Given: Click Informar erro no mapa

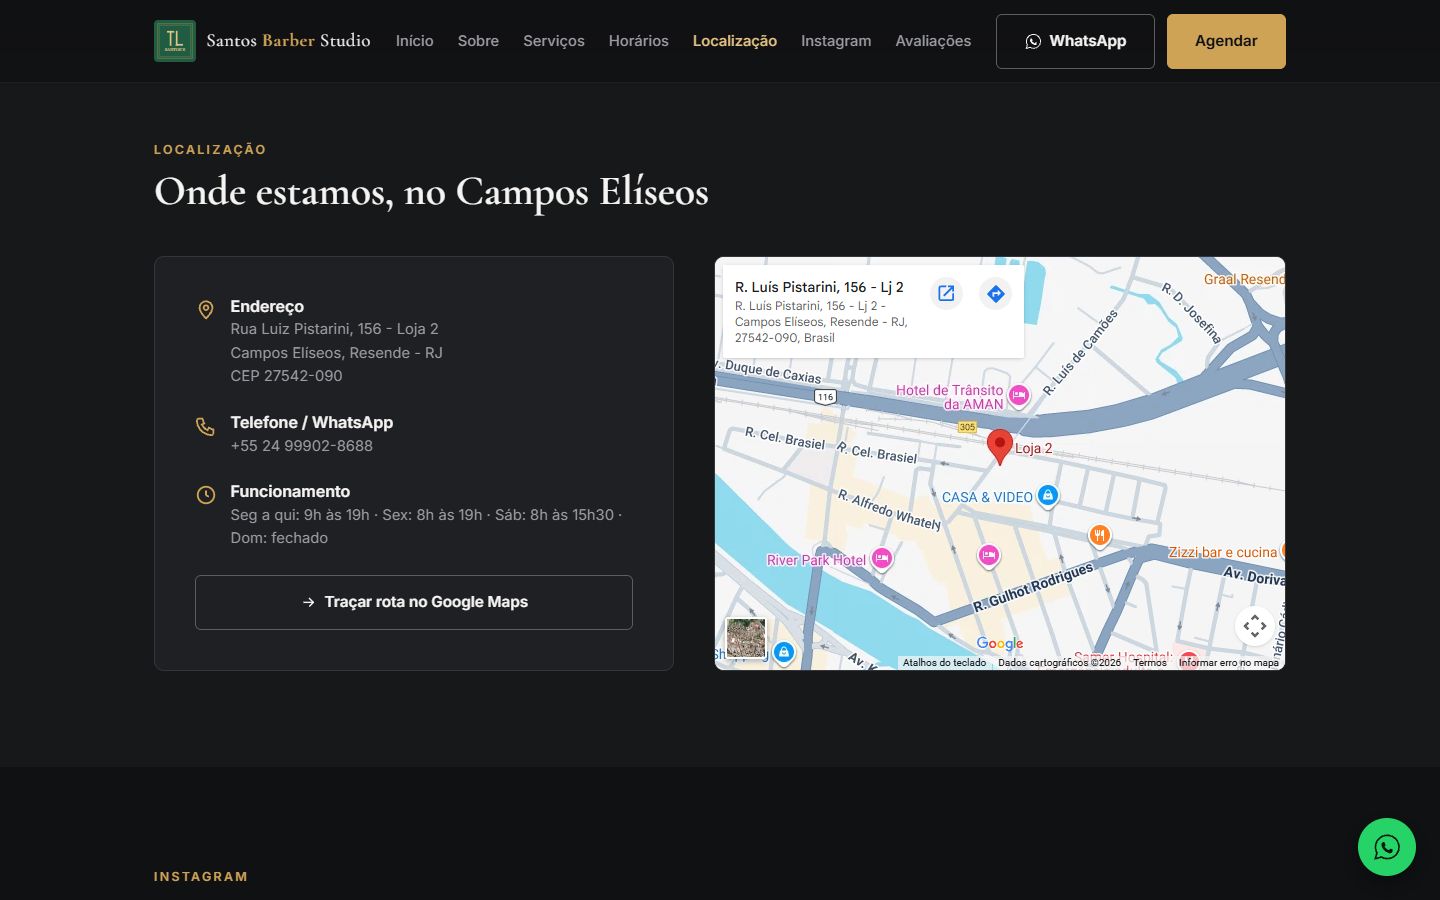Looking at the screenshot, I should (1229, 663).
